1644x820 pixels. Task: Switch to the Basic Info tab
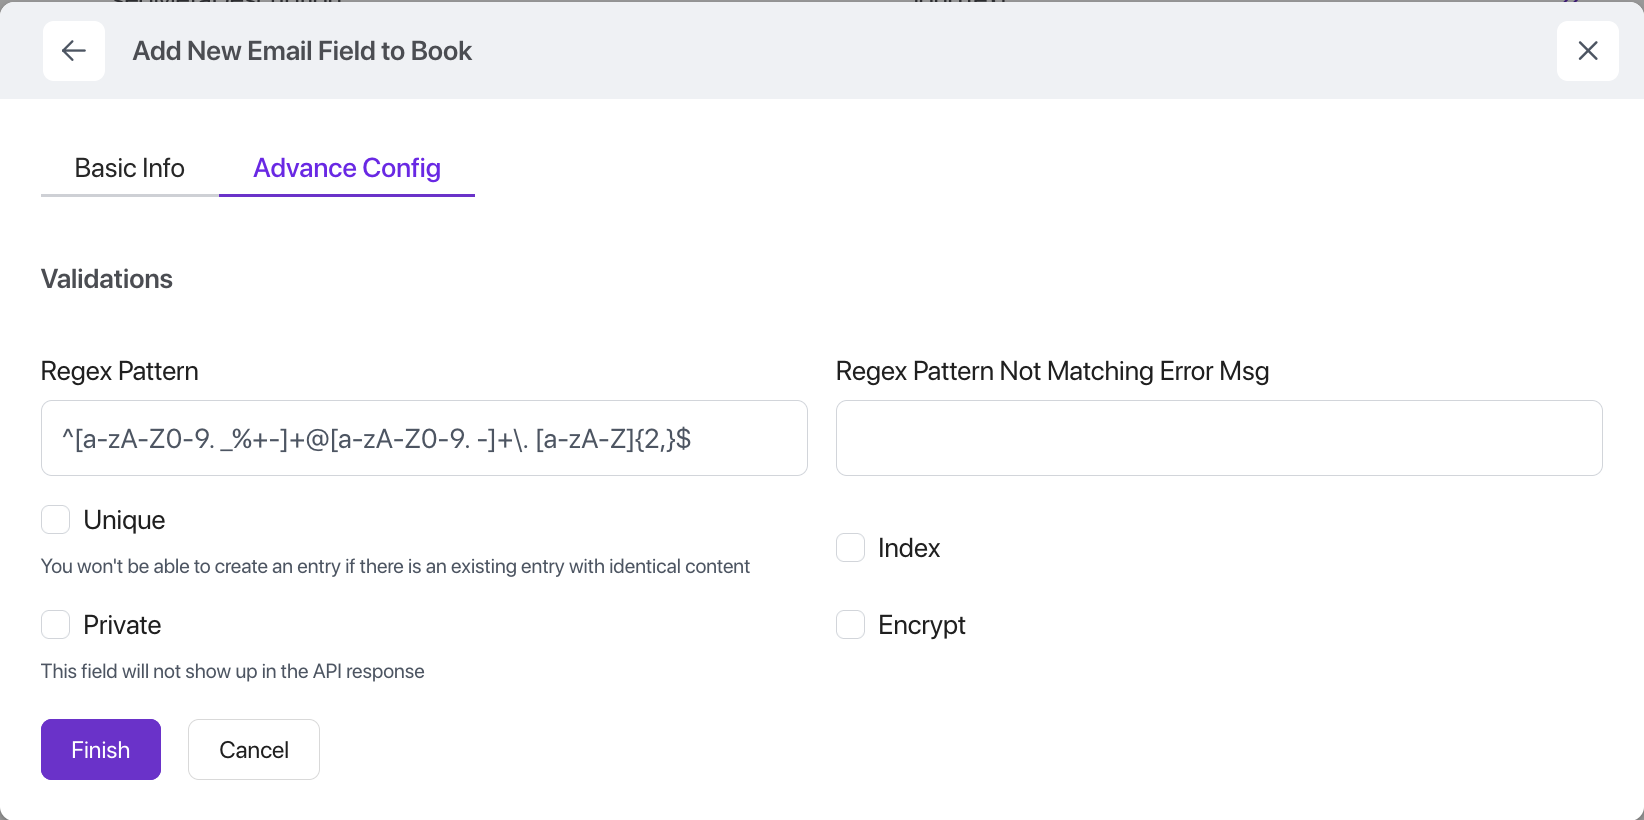pos(129,168)
